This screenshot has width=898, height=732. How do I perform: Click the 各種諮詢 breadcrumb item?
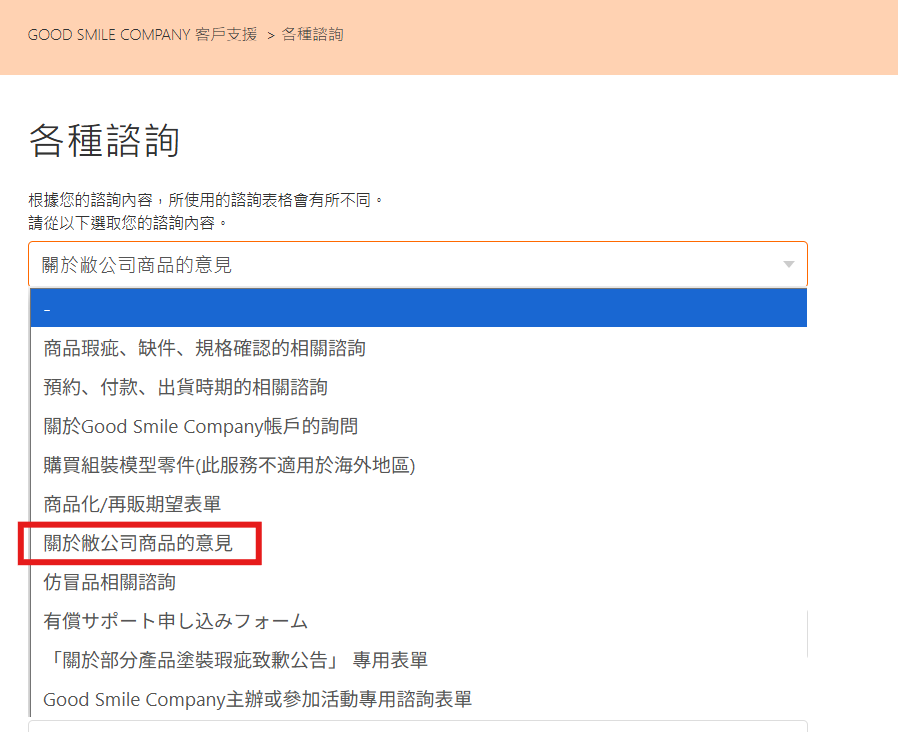pyautogui.click(x=312, y=35)
